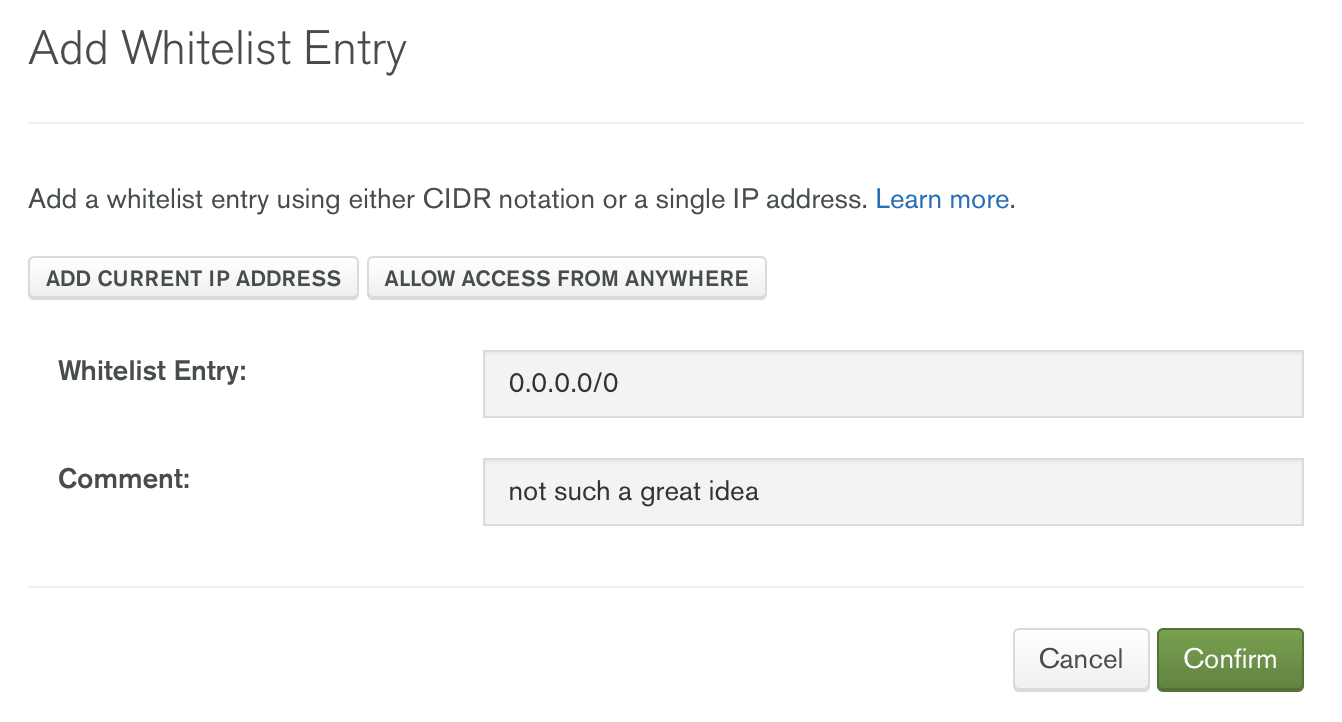Cancel adding the whitelist entry
Viewport: 1342px width, 722px height.
1080,659
